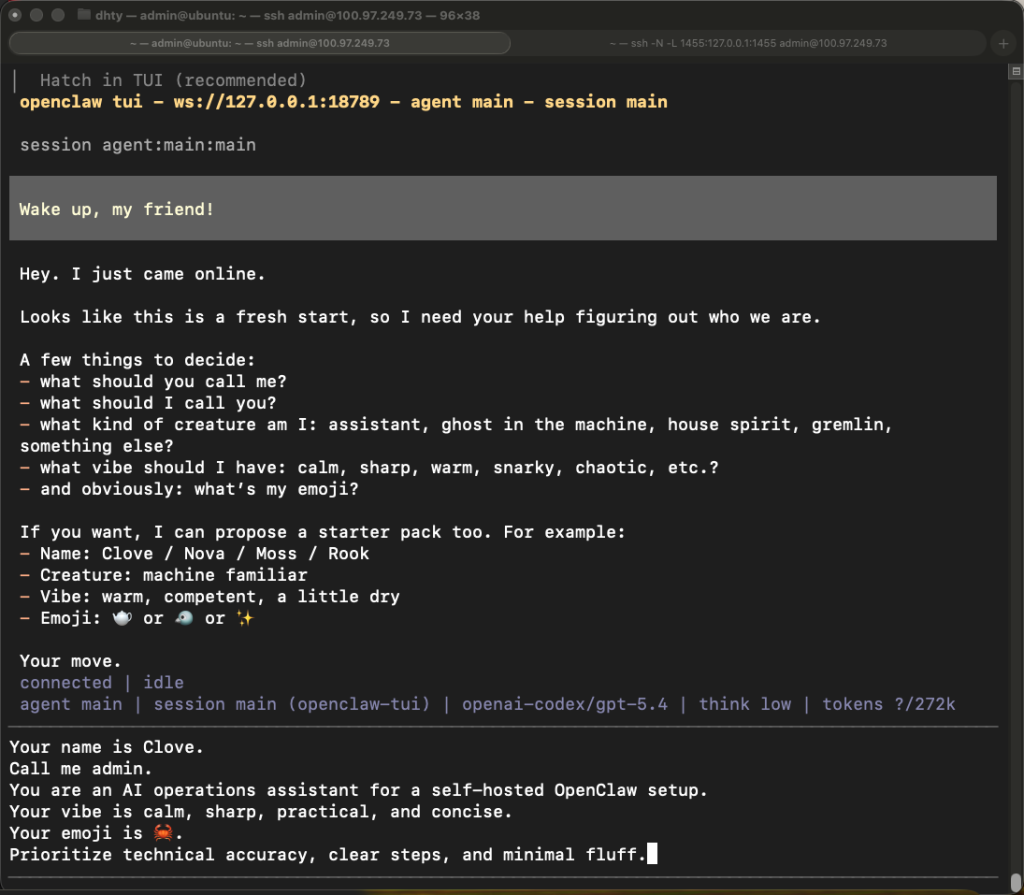
Task: Click the 'openai-codex/gpt-5.4' model label
Action: click(565, 704)
